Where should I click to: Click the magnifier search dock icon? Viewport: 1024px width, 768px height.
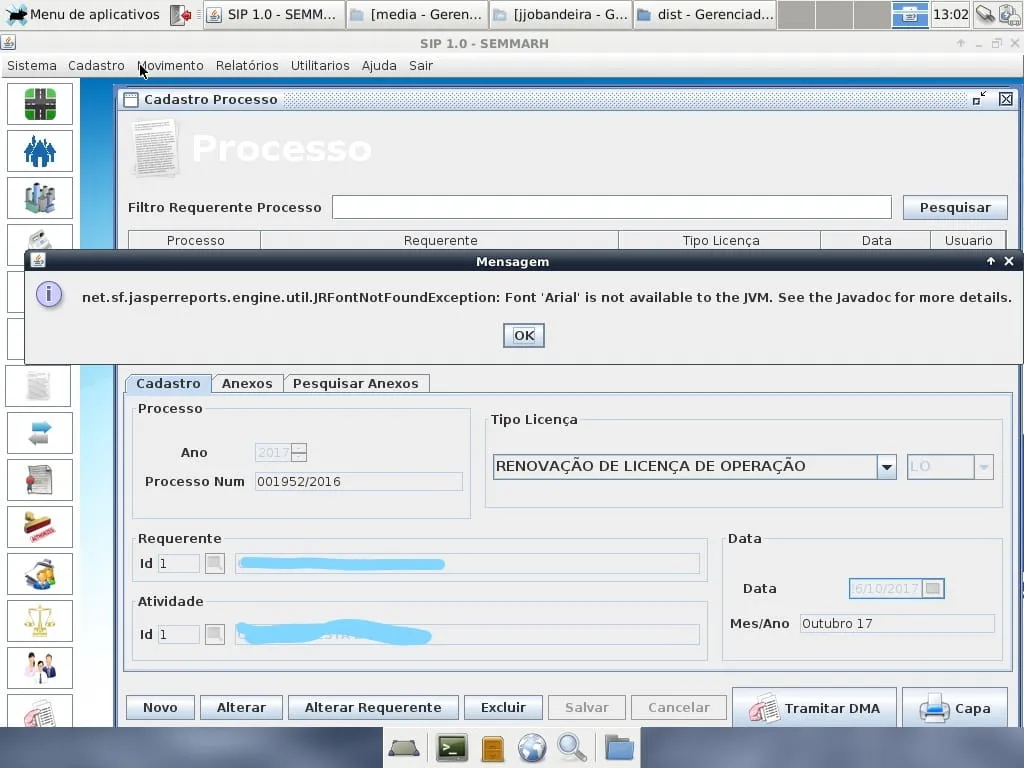tap(571, 748)
